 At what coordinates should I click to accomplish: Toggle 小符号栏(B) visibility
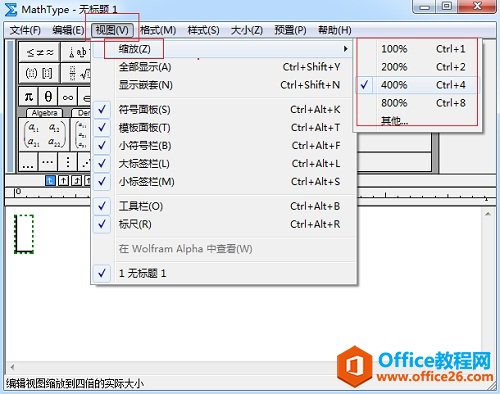pos(223,146)
